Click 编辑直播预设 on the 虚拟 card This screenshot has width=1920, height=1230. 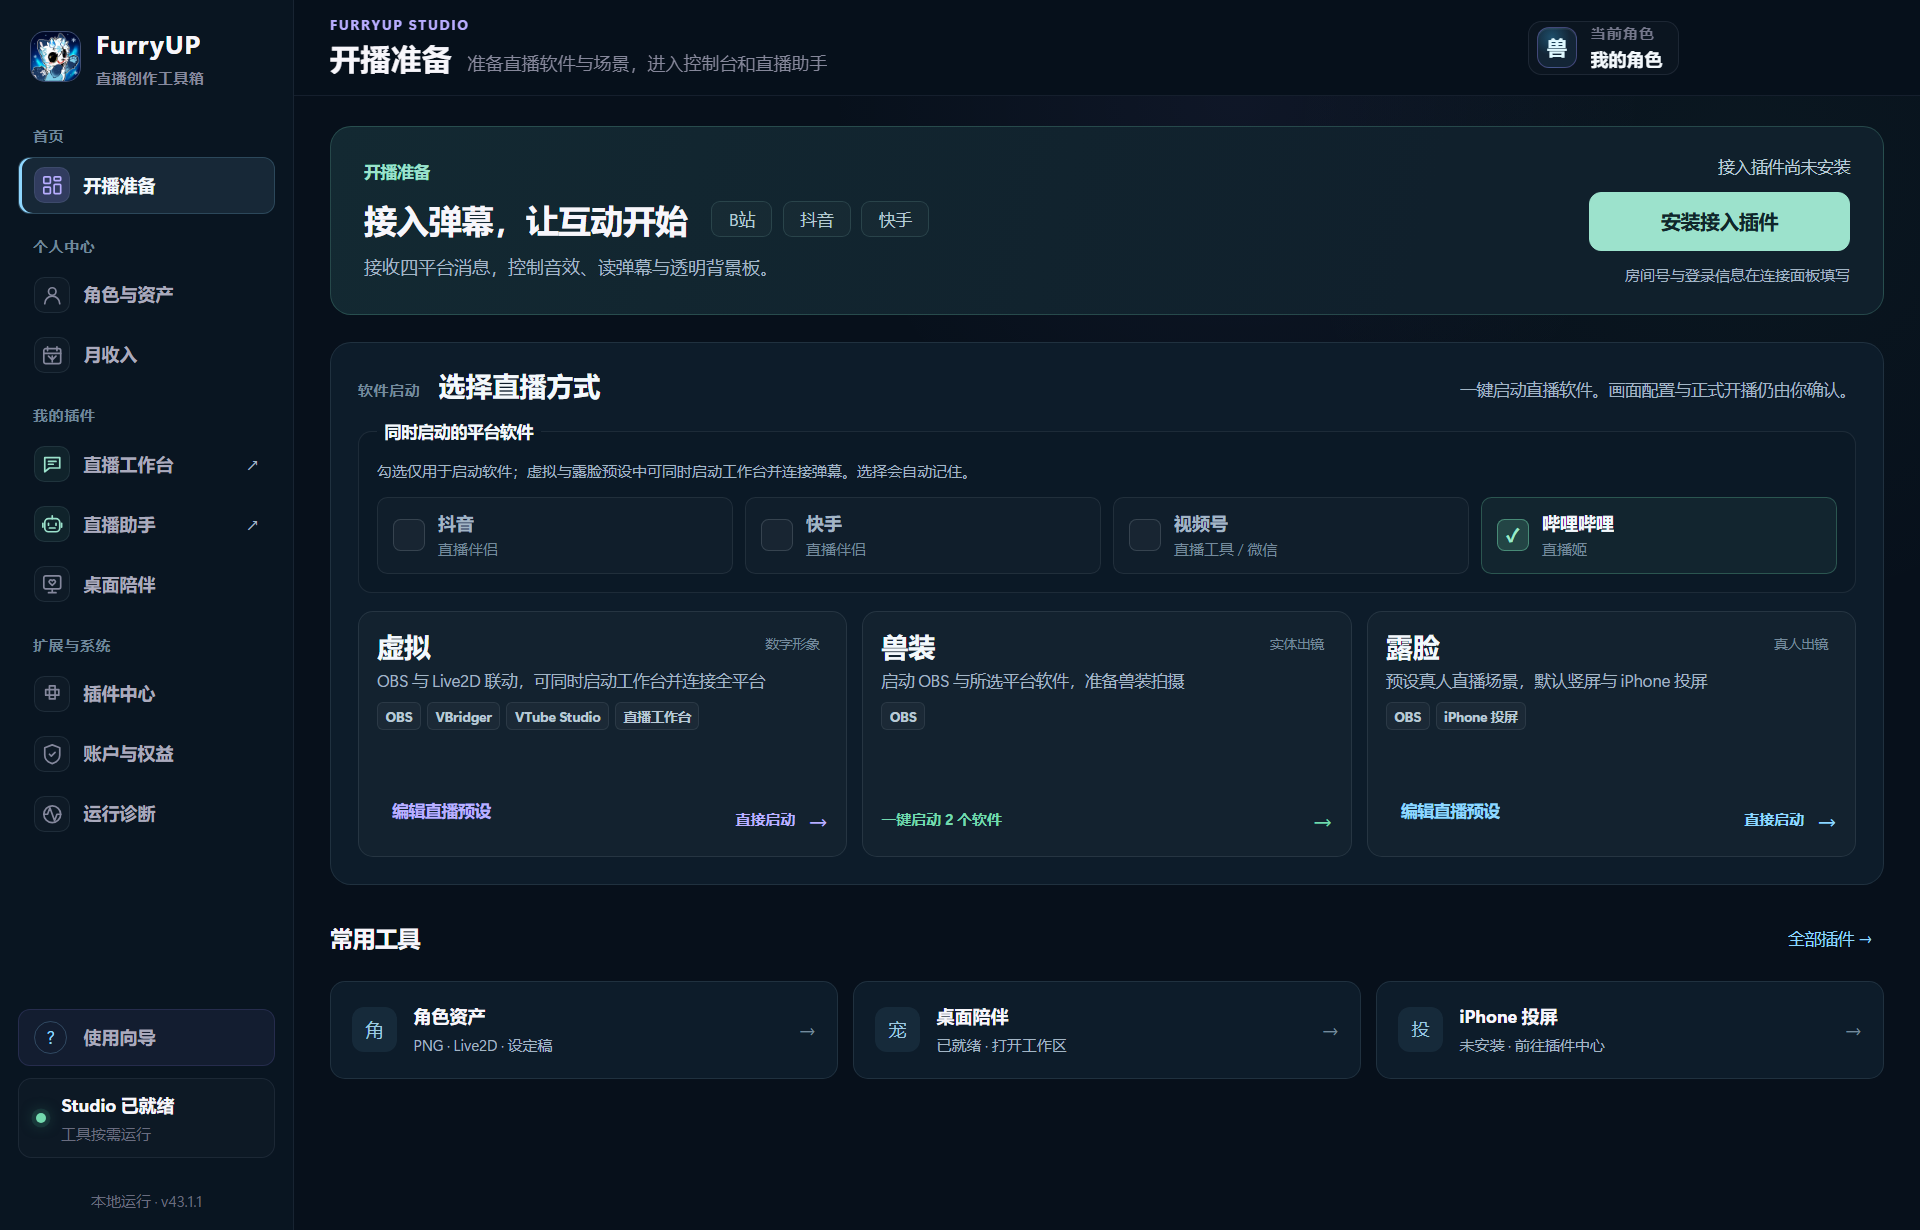(x=441, y=811)
